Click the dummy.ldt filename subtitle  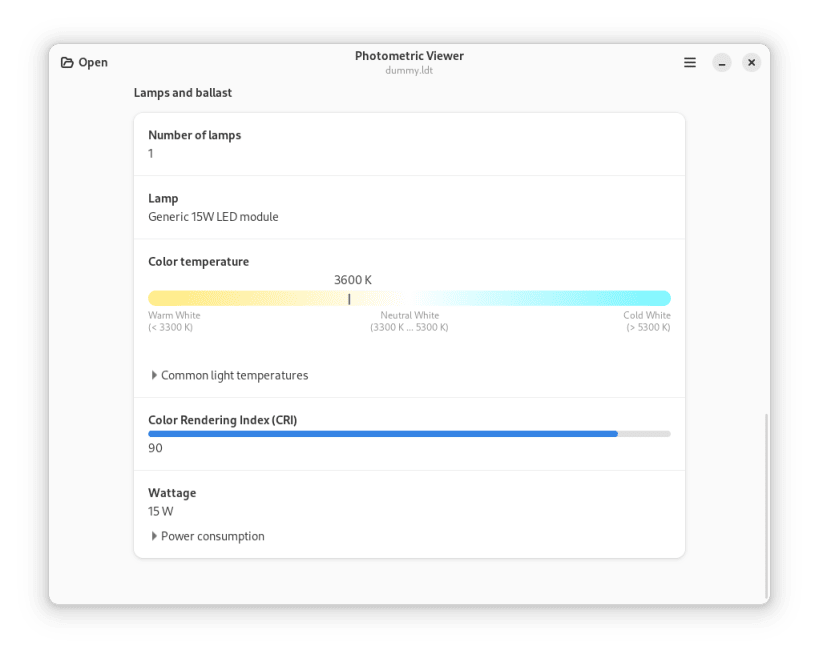coord(409,69)
